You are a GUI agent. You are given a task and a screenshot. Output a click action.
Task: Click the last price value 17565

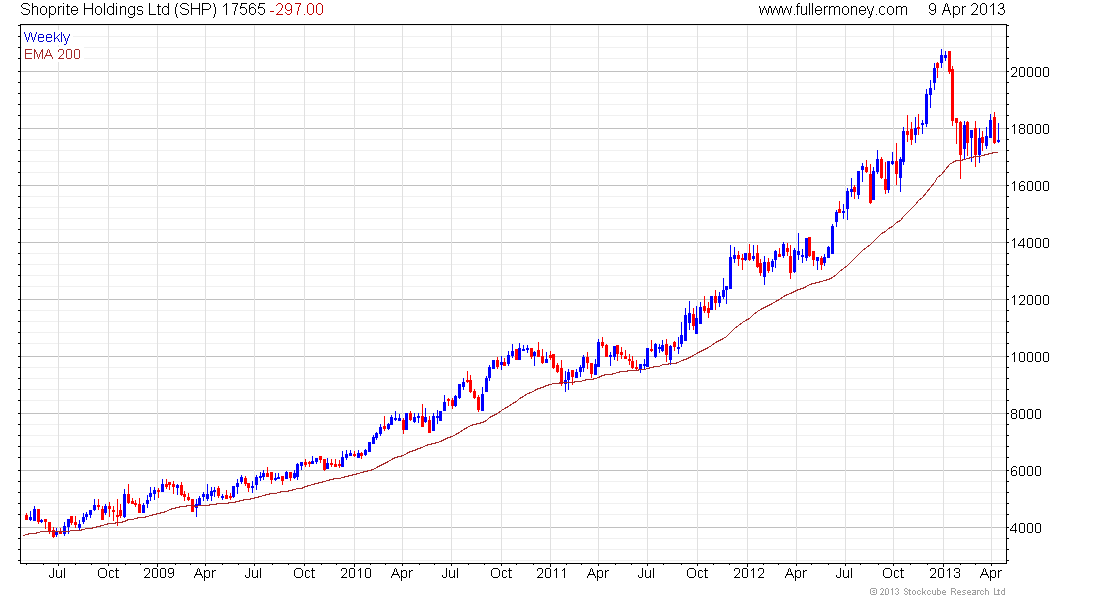[x=243, y=10]
